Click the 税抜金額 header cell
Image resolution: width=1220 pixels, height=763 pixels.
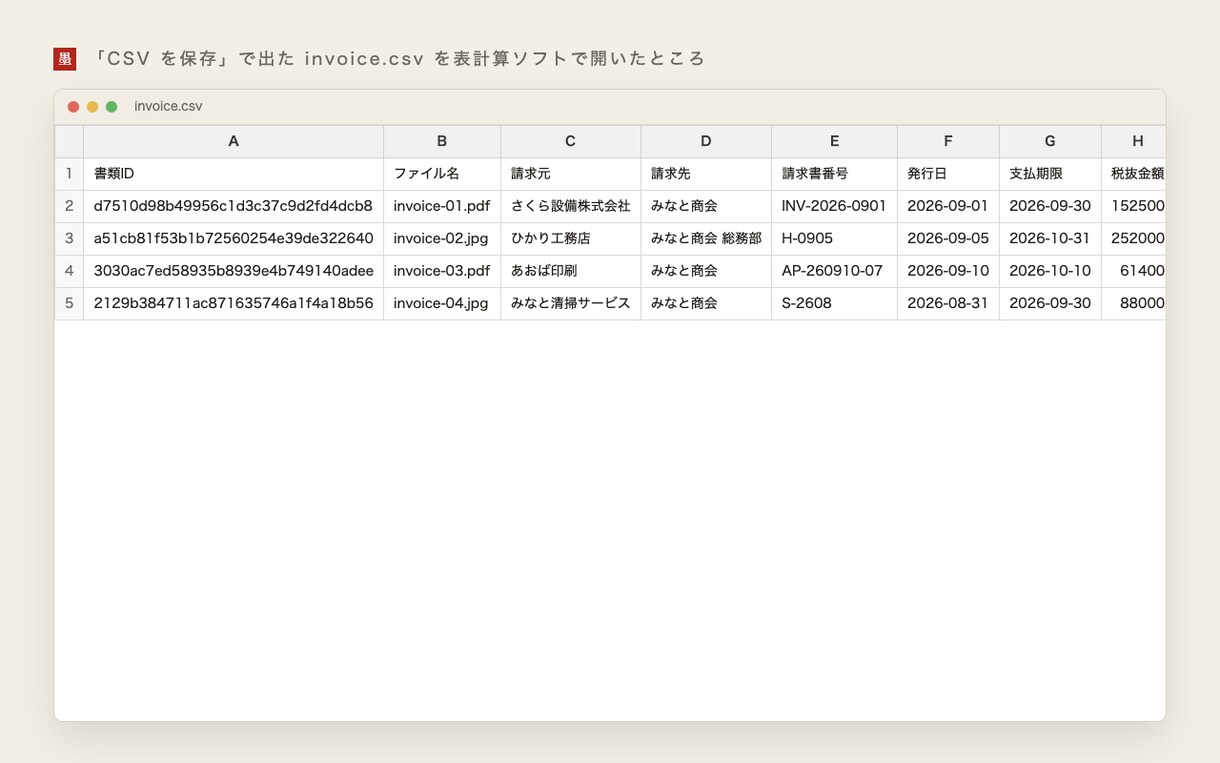[x=1134, y=174]
